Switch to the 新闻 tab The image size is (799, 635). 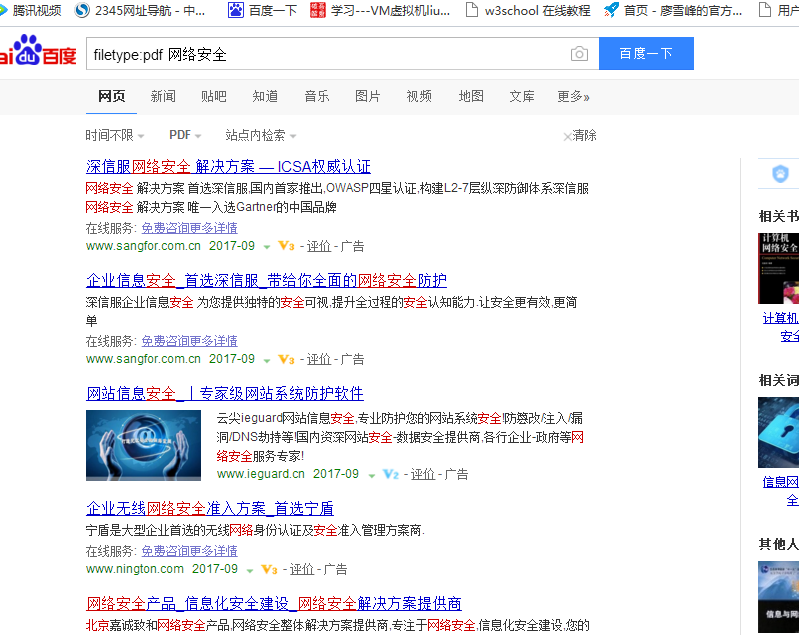point(163,96)
